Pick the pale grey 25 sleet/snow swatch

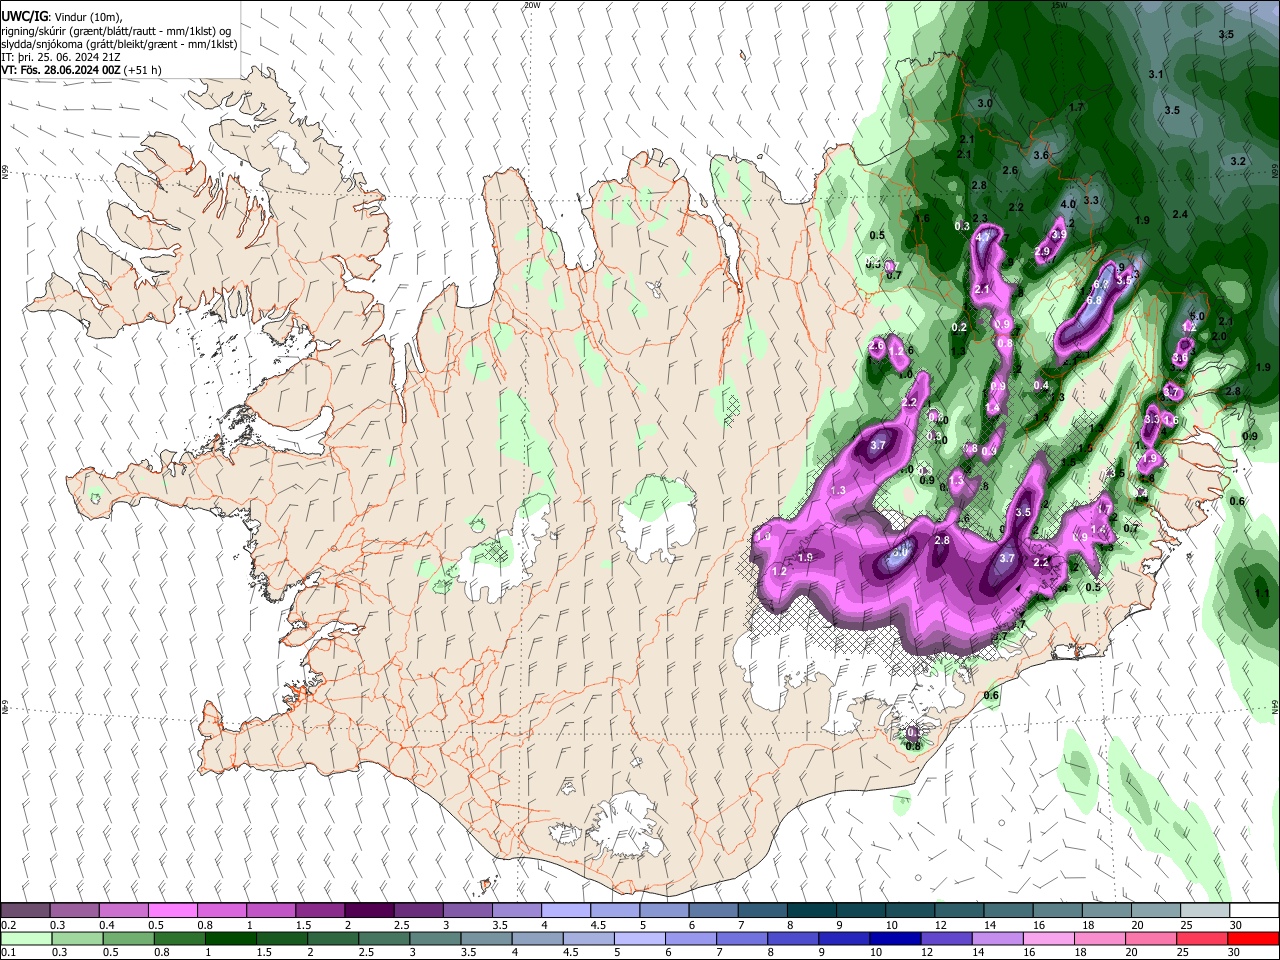[x=1206, y=911]
